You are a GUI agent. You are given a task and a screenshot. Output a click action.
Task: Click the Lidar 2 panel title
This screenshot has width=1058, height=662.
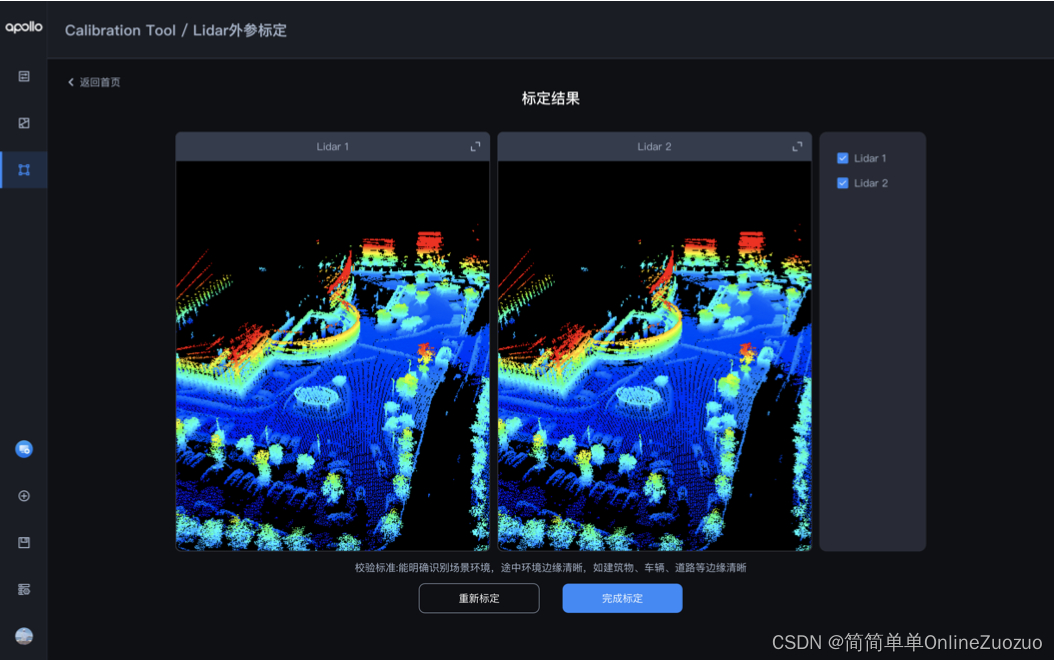pos(655,146)
